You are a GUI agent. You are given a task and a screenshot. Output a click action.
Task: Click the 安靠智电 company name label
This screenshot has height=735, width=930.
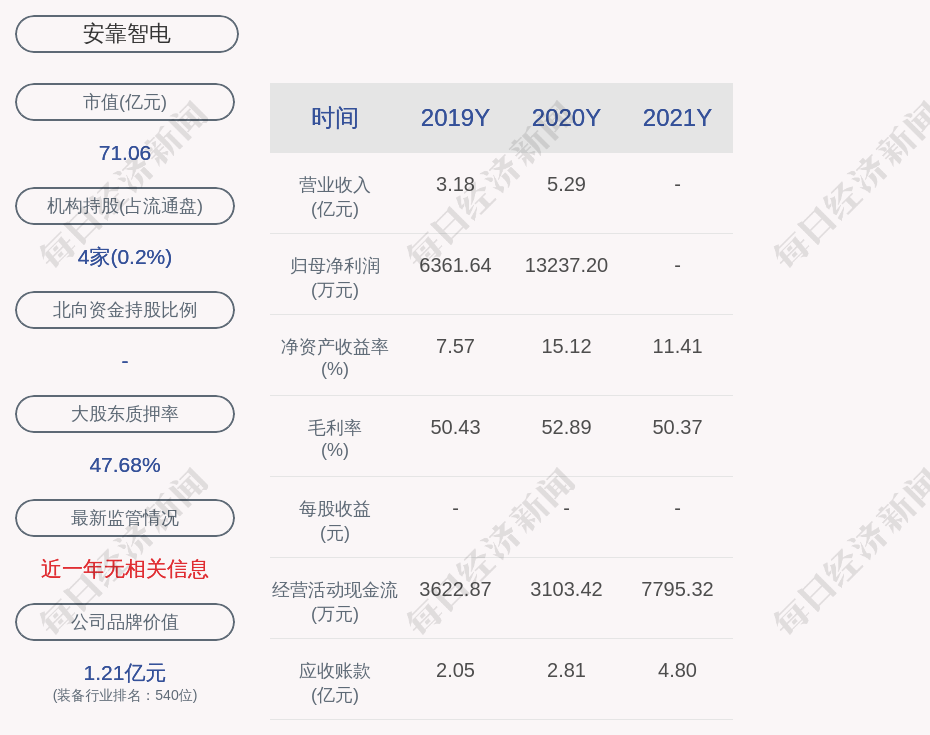coord(127,34)
